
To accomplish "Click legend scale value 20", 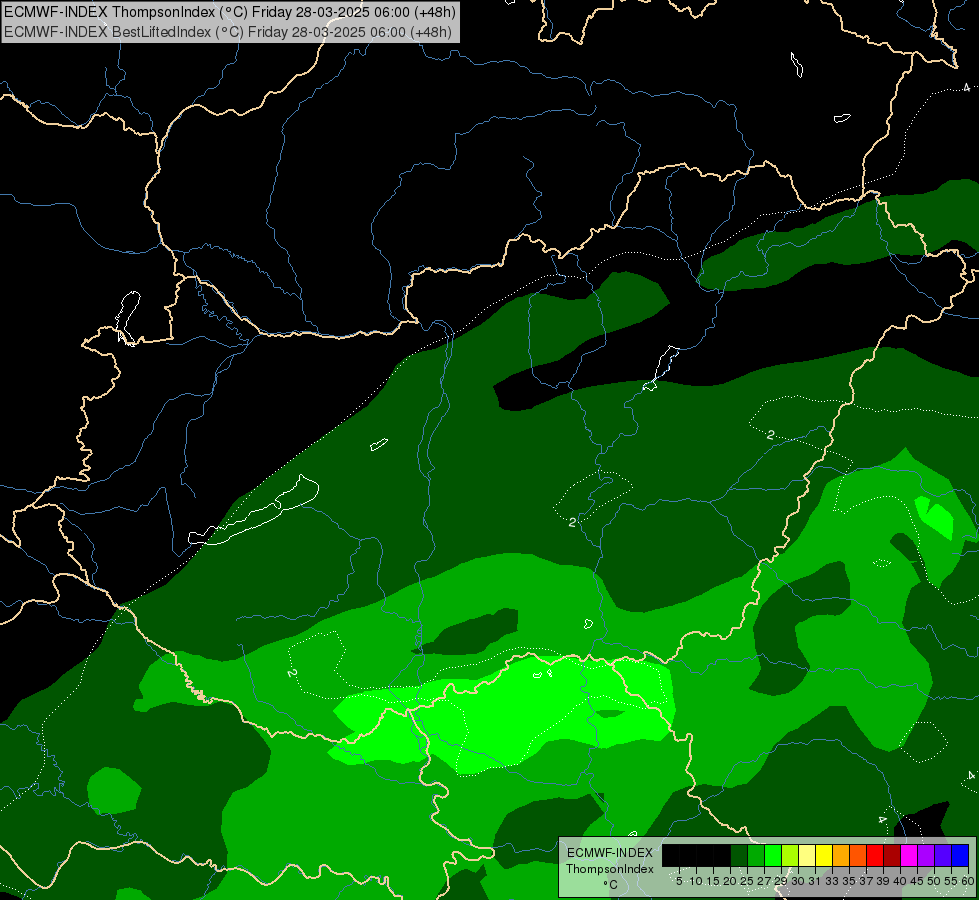I will [x=730, y=881].
